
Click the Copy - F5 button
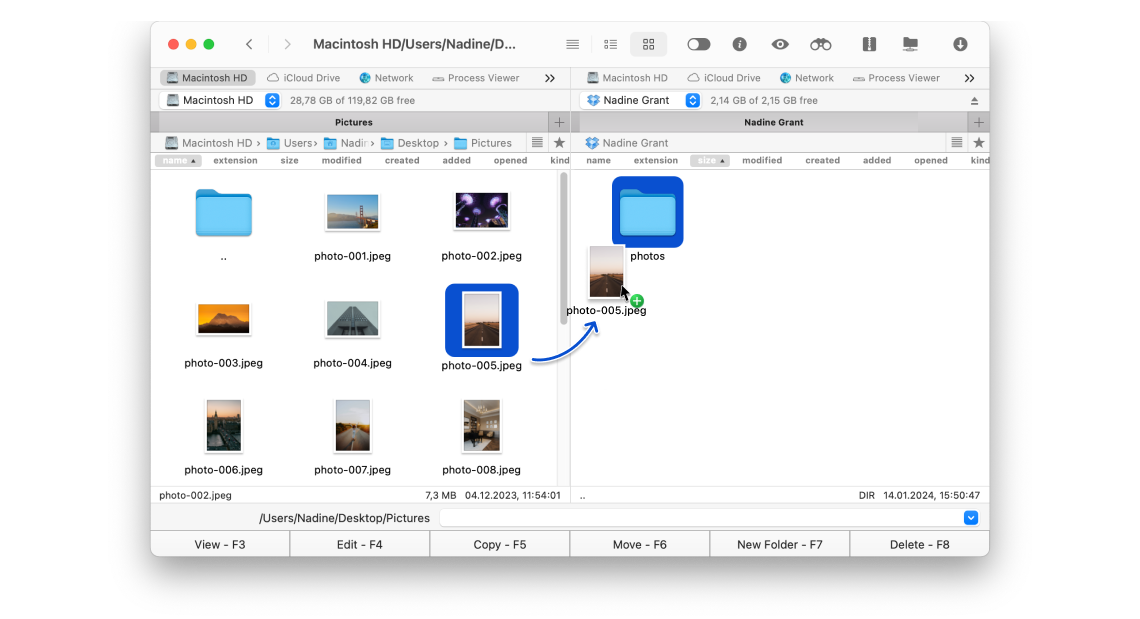(x=500, y=544)
